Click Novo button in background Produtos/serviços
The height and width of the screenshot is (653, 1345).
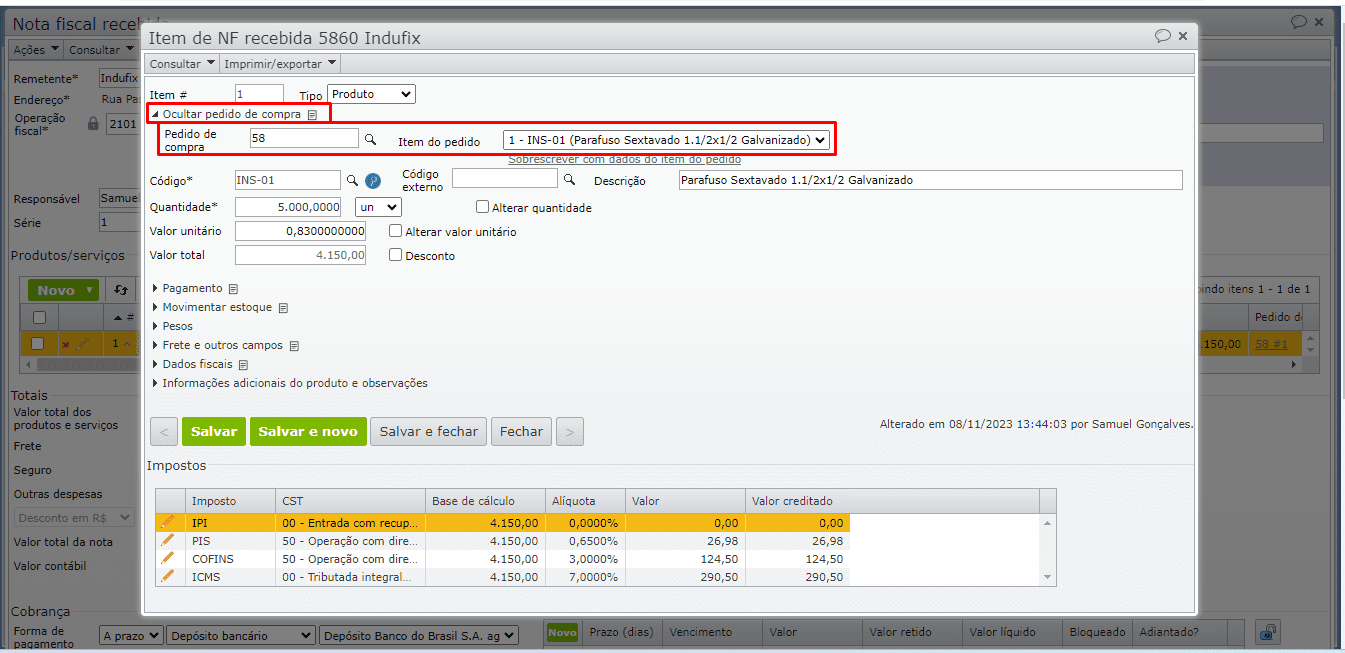(62, 290)
